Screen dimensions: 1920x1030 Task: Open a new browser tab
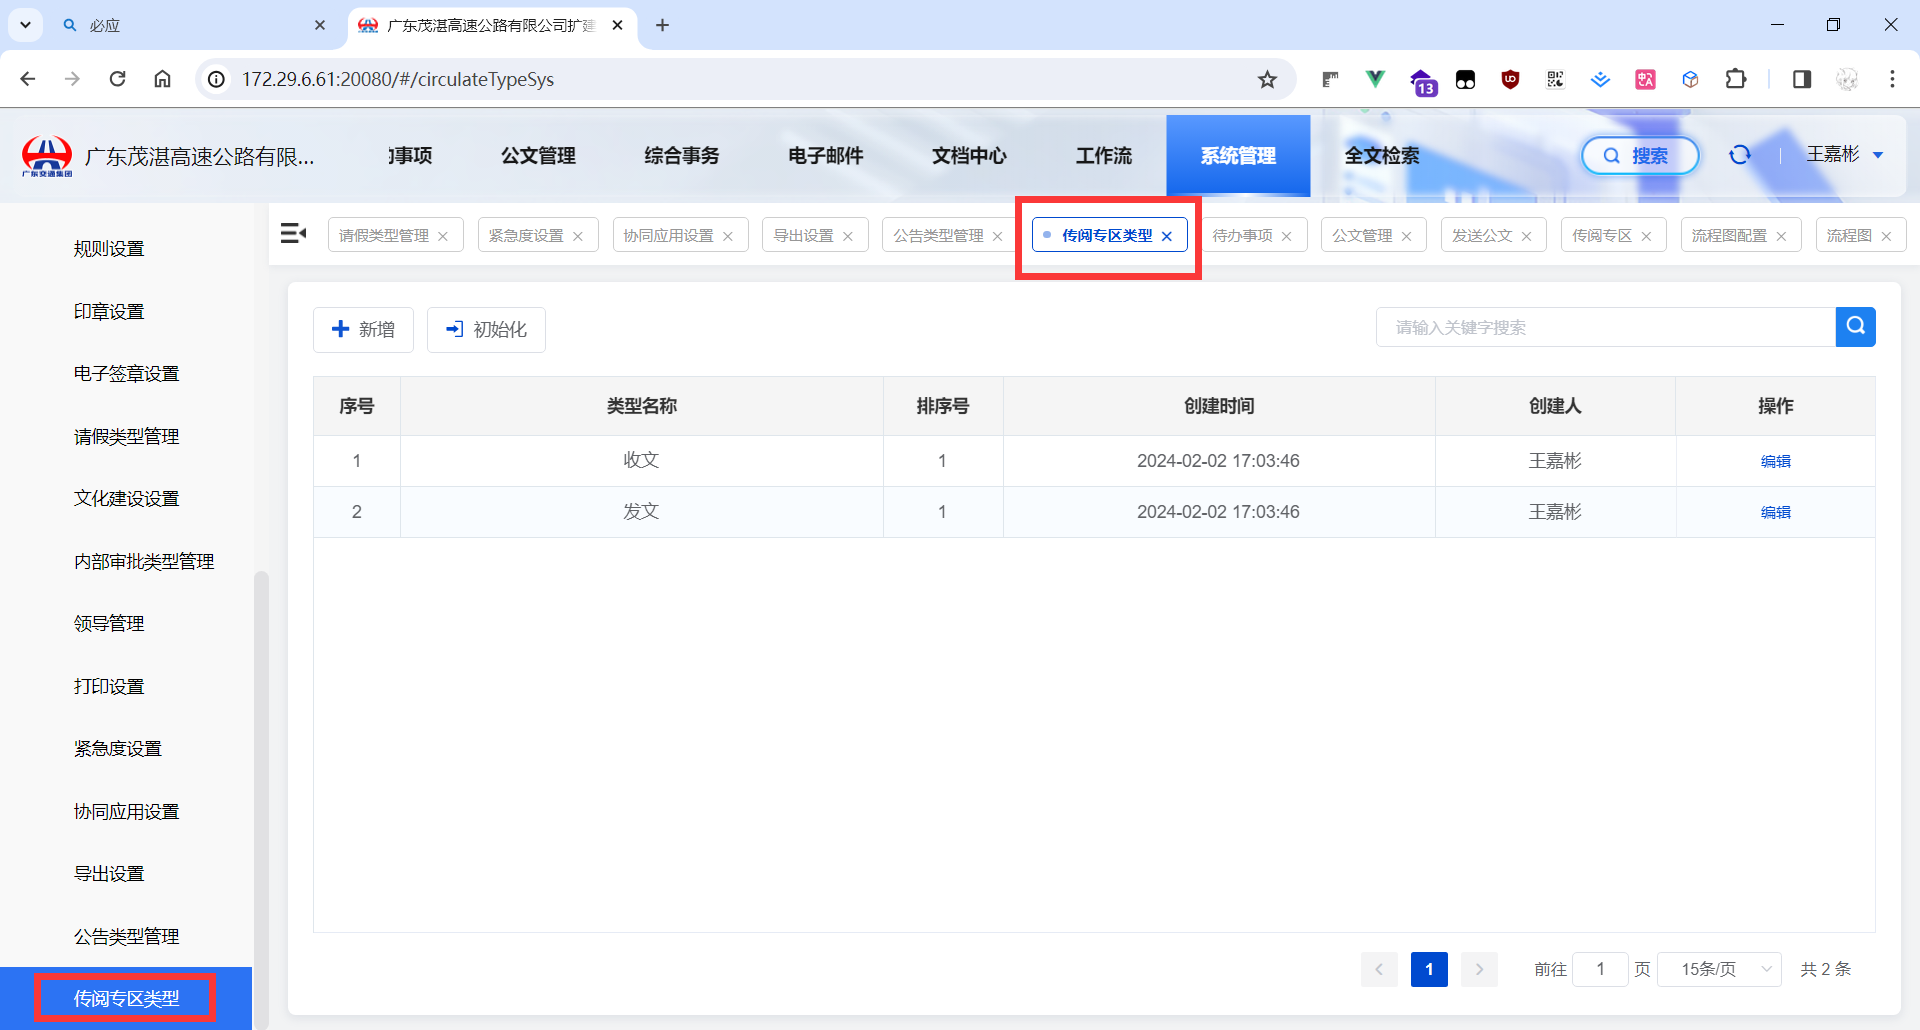pos(662,25)
